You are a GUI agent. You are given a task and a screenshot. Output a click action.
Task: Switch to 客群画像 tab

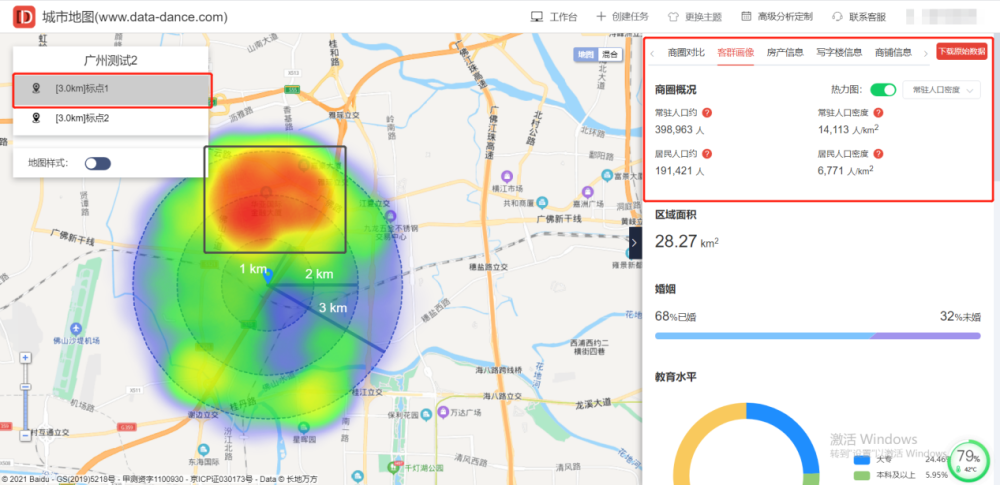pos(735,52)
